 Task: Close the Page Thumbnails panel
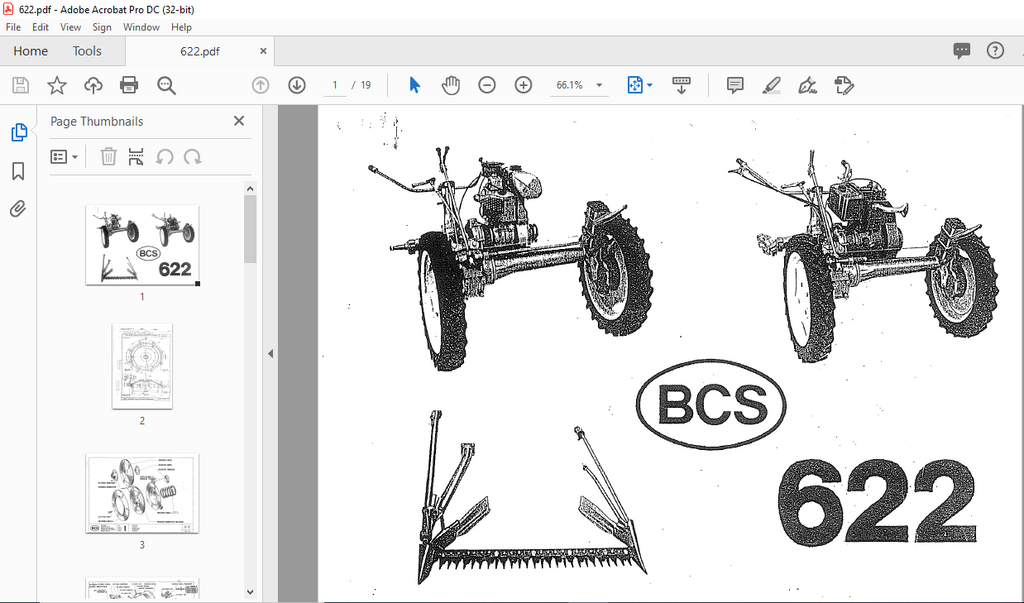[x=239, y=121]
